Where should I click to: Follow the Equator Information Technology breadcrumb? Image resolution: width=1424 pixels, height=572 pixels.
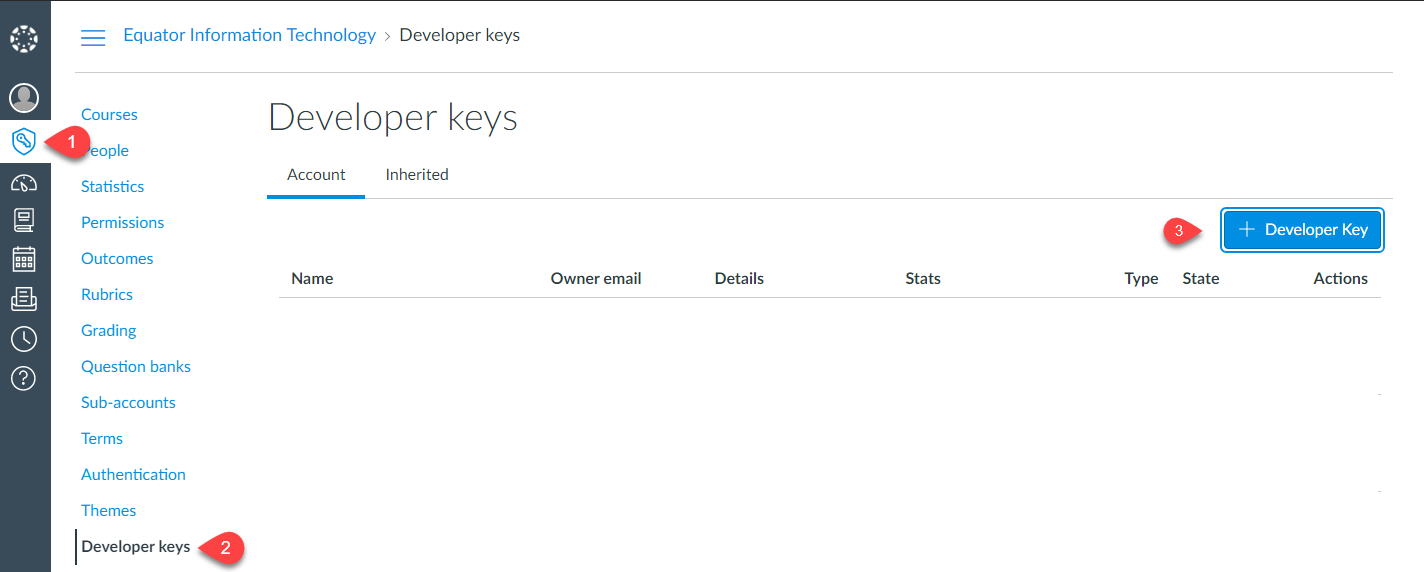[x=249, y=35]
